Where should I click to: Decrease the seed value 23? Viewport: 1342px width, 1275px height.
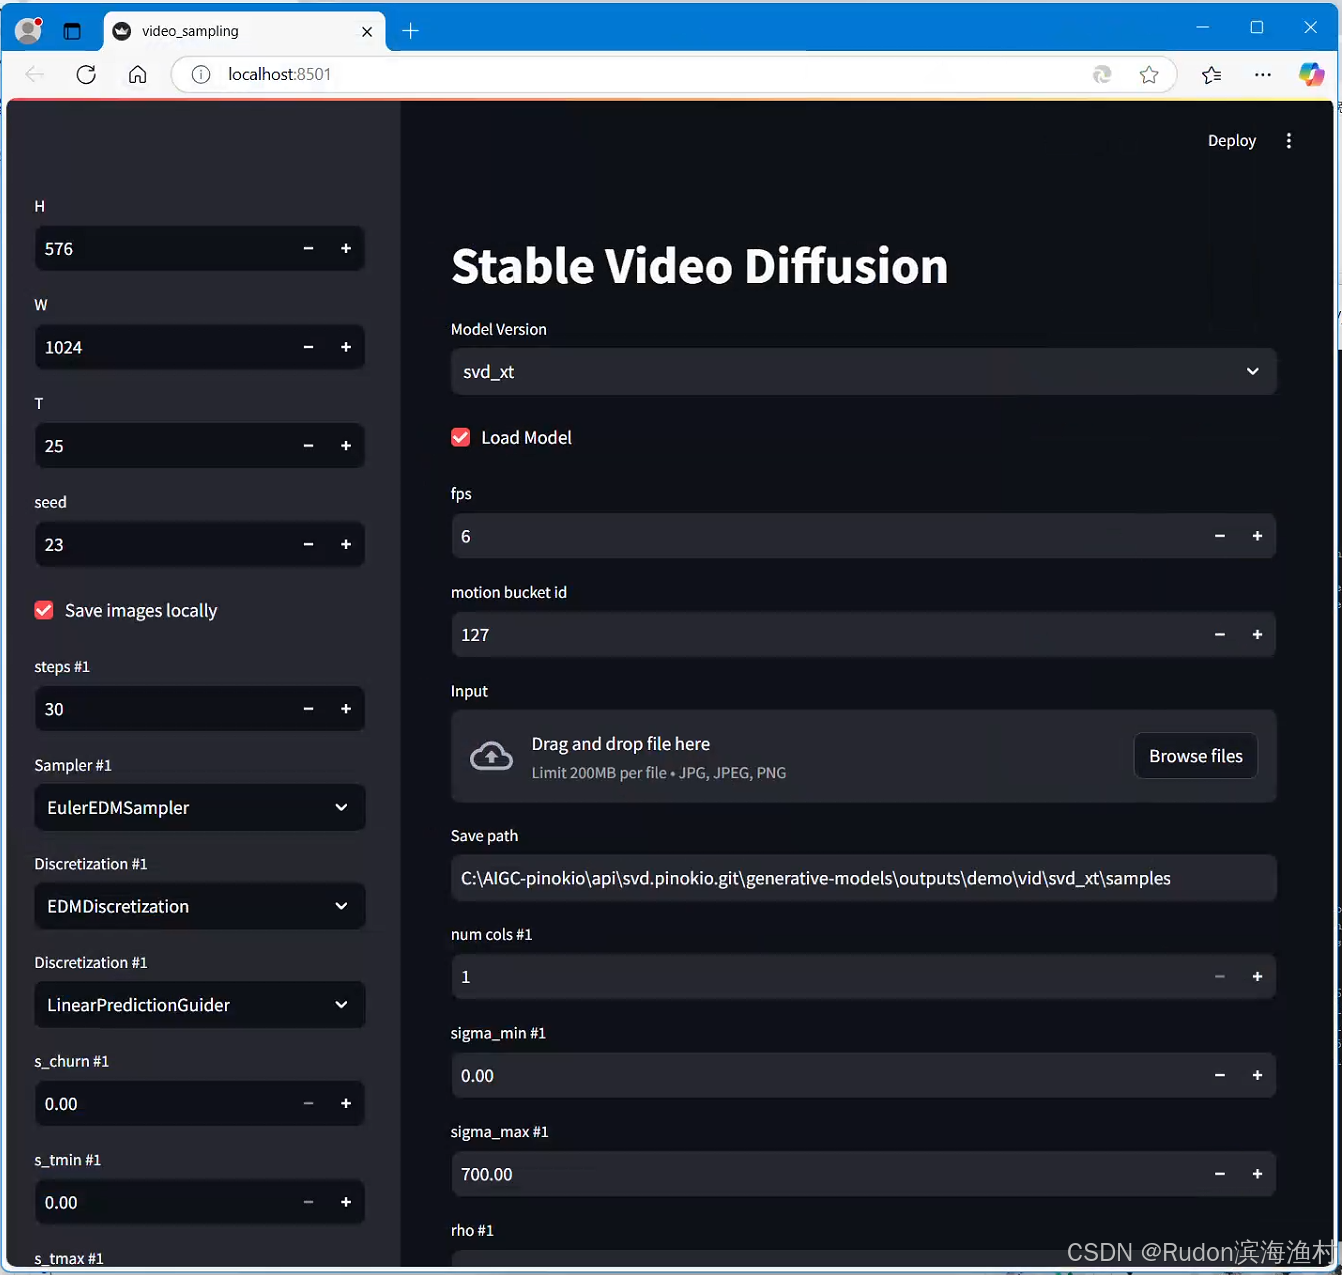point(308,544)
